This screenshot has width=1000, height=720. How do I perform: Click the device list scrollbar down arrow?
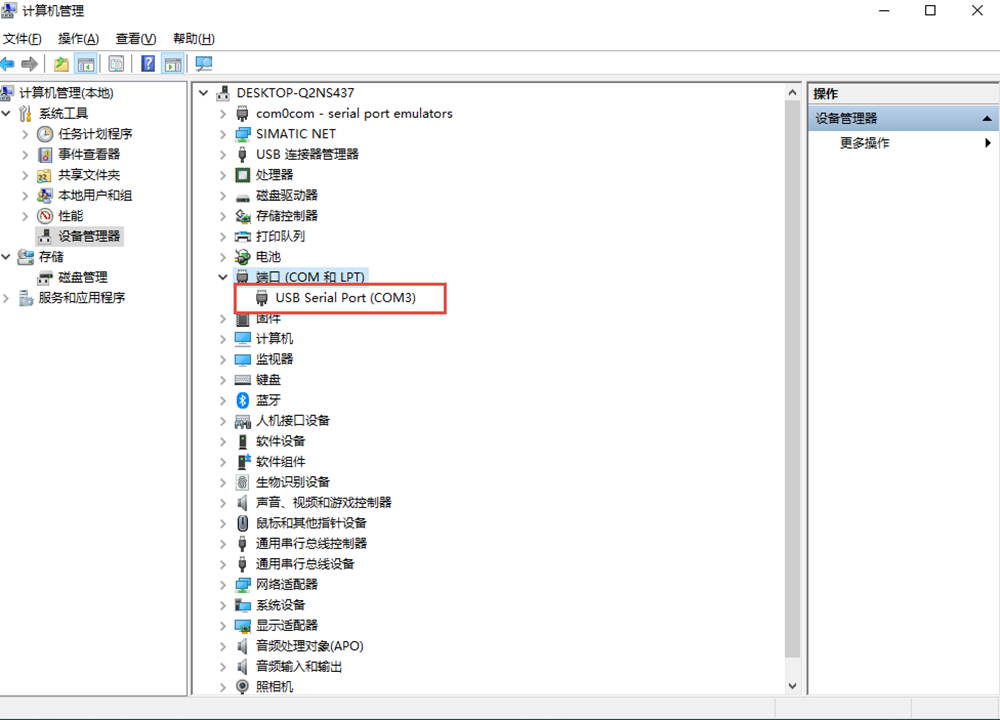[793, 686]
